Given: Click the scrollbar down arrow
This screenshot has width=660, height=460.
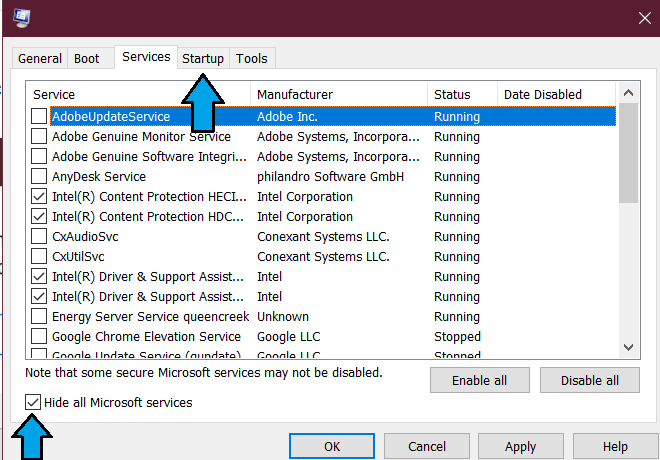Looking at the screenshot, I should point(628,347).
